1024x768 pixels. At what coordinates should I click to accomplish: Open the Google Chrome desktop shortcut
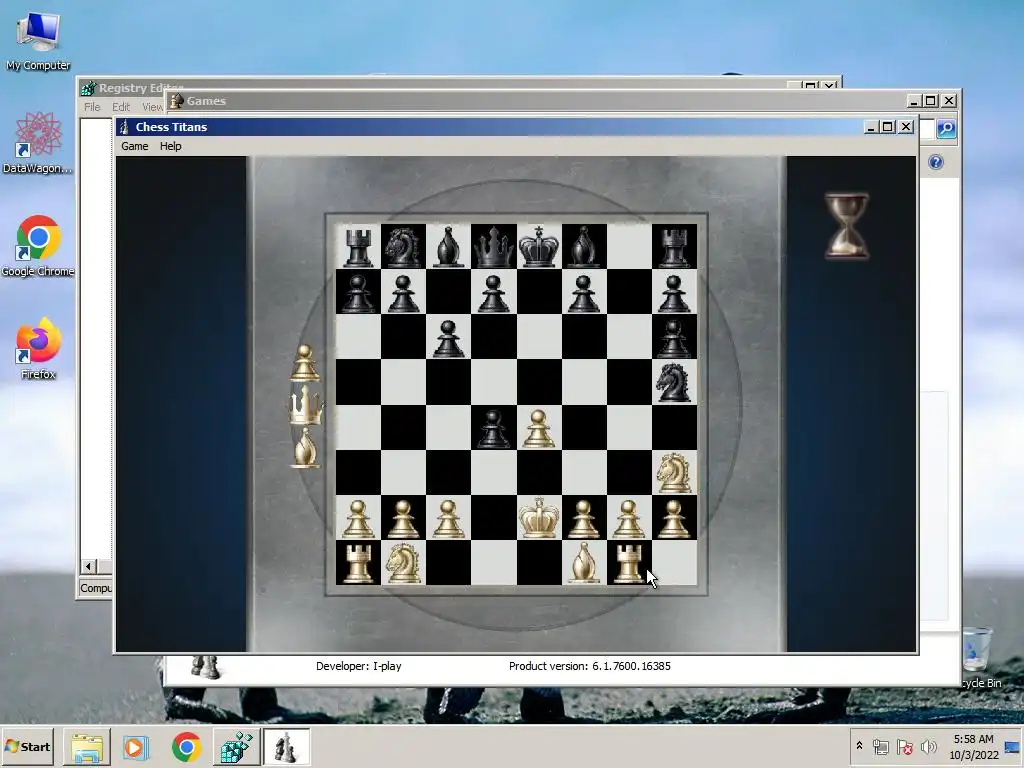point(38,246)
